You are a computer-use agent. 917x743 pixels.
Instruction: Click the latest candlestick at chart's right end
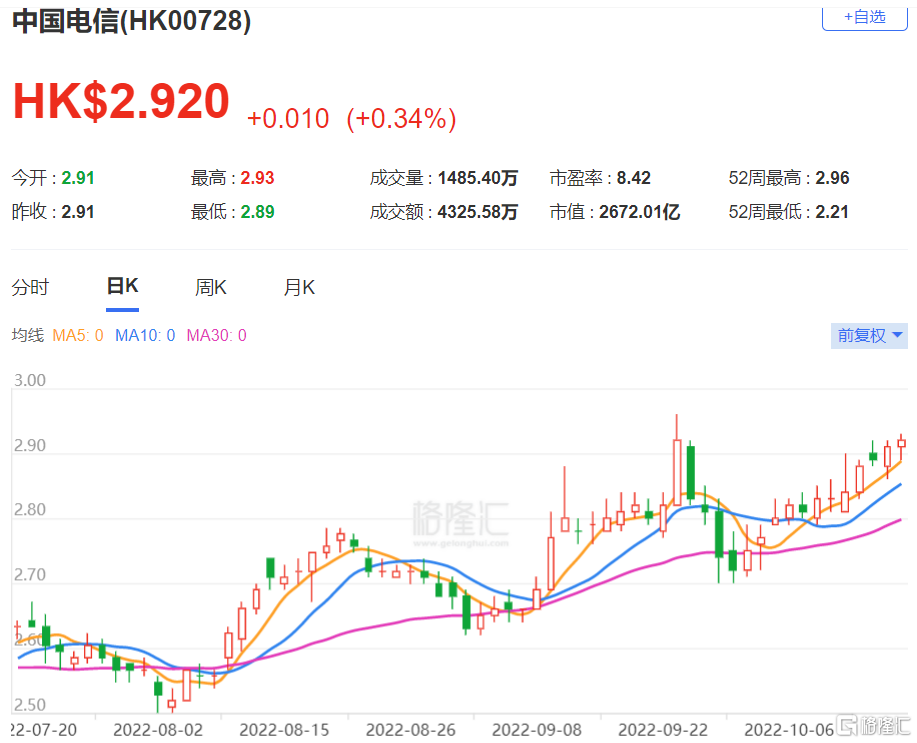coord(901,443)
